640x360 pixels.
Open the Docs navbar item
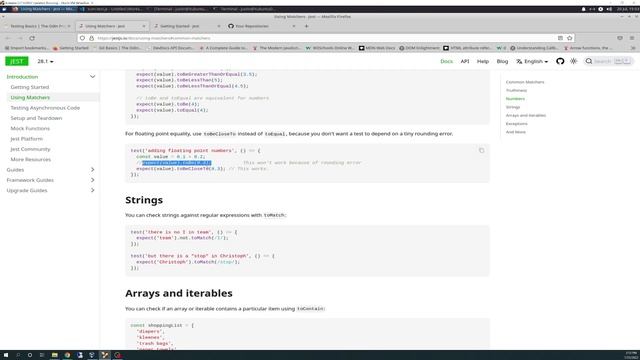click(x=447, y=61)
